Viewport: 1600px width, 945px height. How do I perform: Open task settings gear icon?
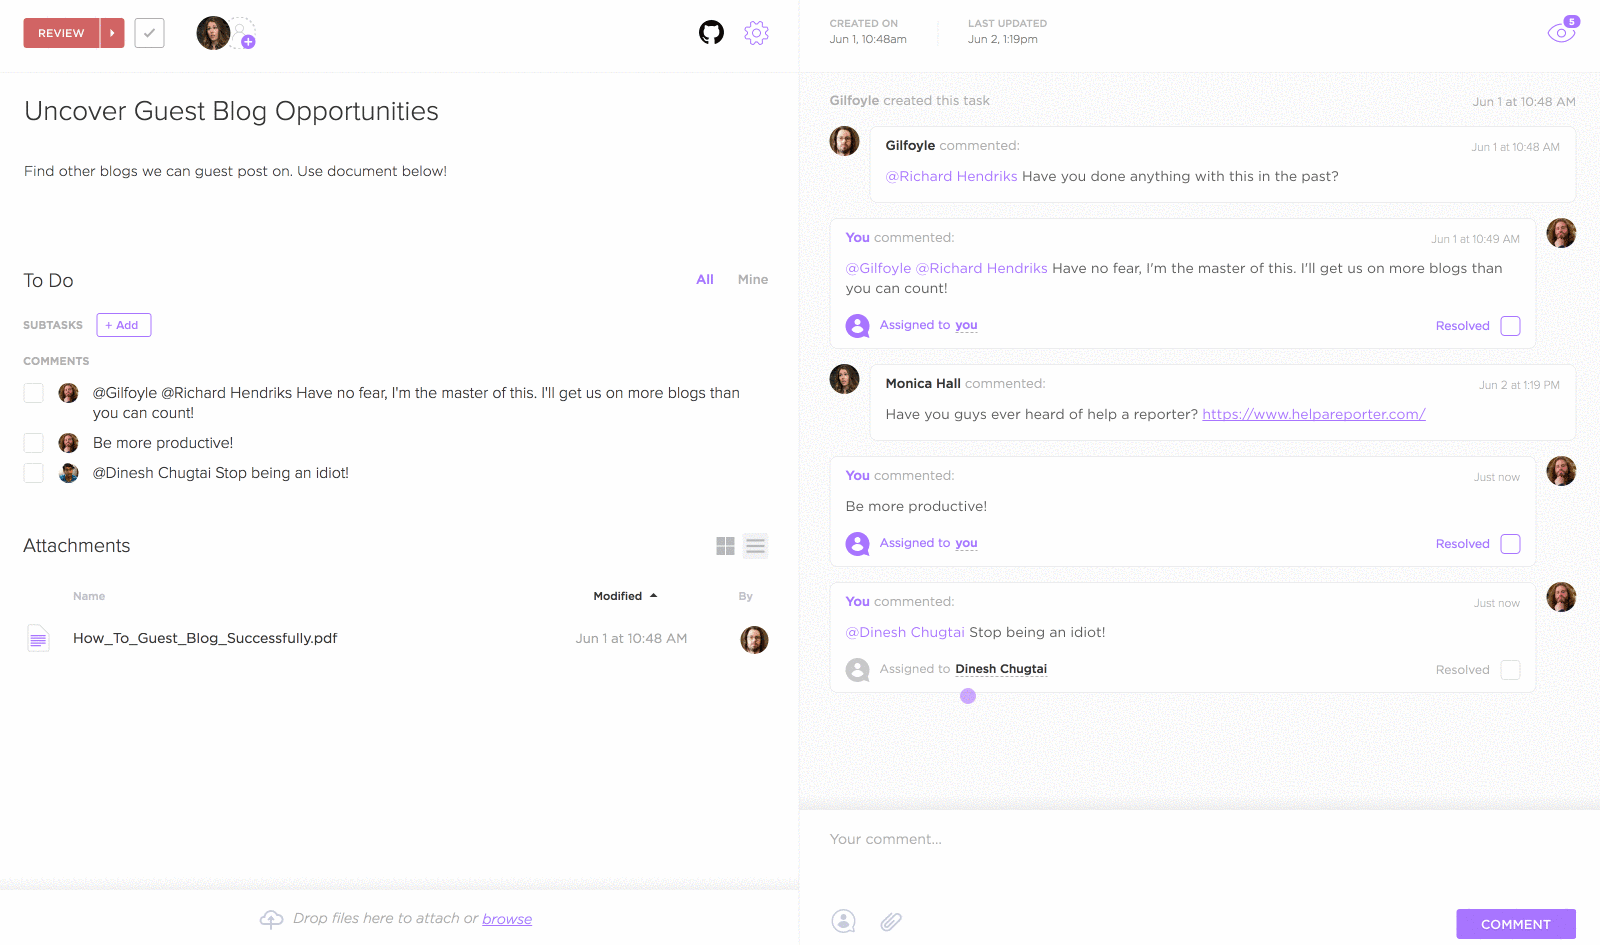coord(756,33)
